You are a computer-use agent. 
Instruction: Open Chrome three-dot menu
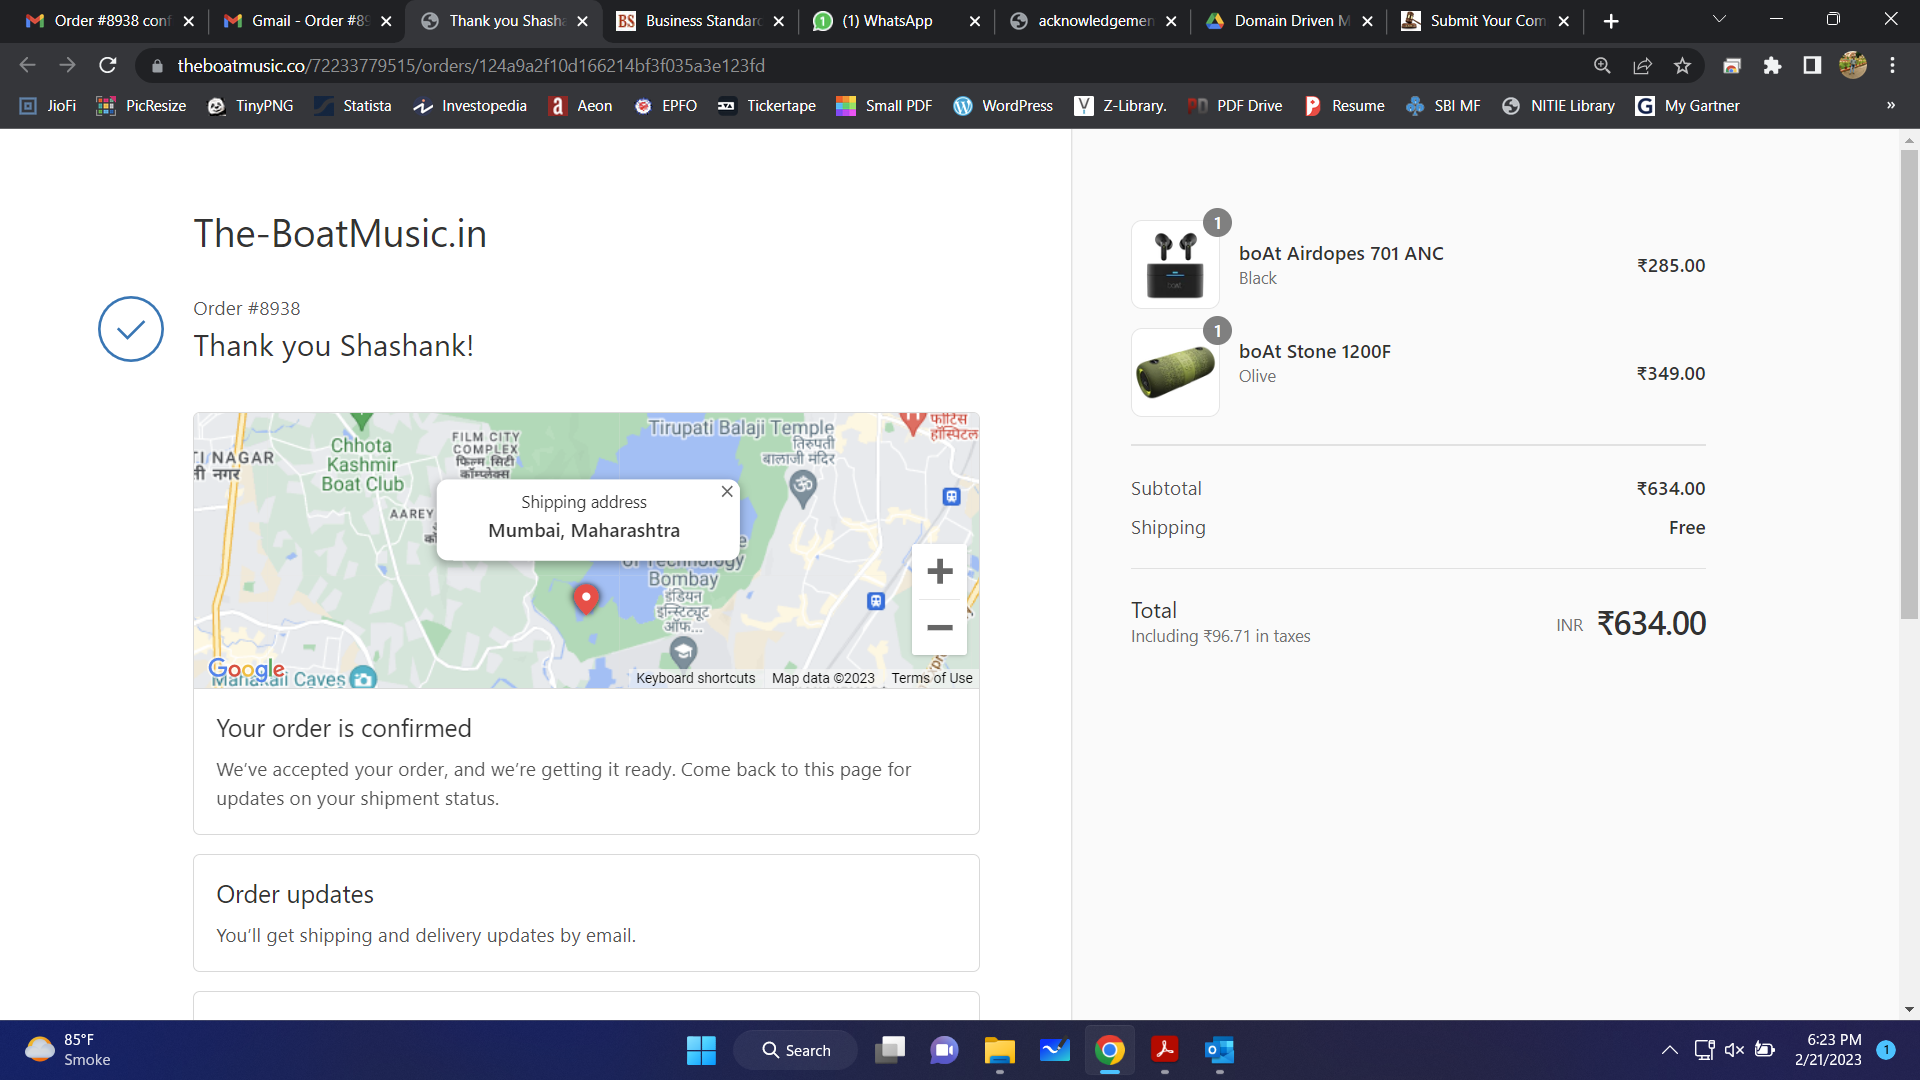pos(1892,65)
